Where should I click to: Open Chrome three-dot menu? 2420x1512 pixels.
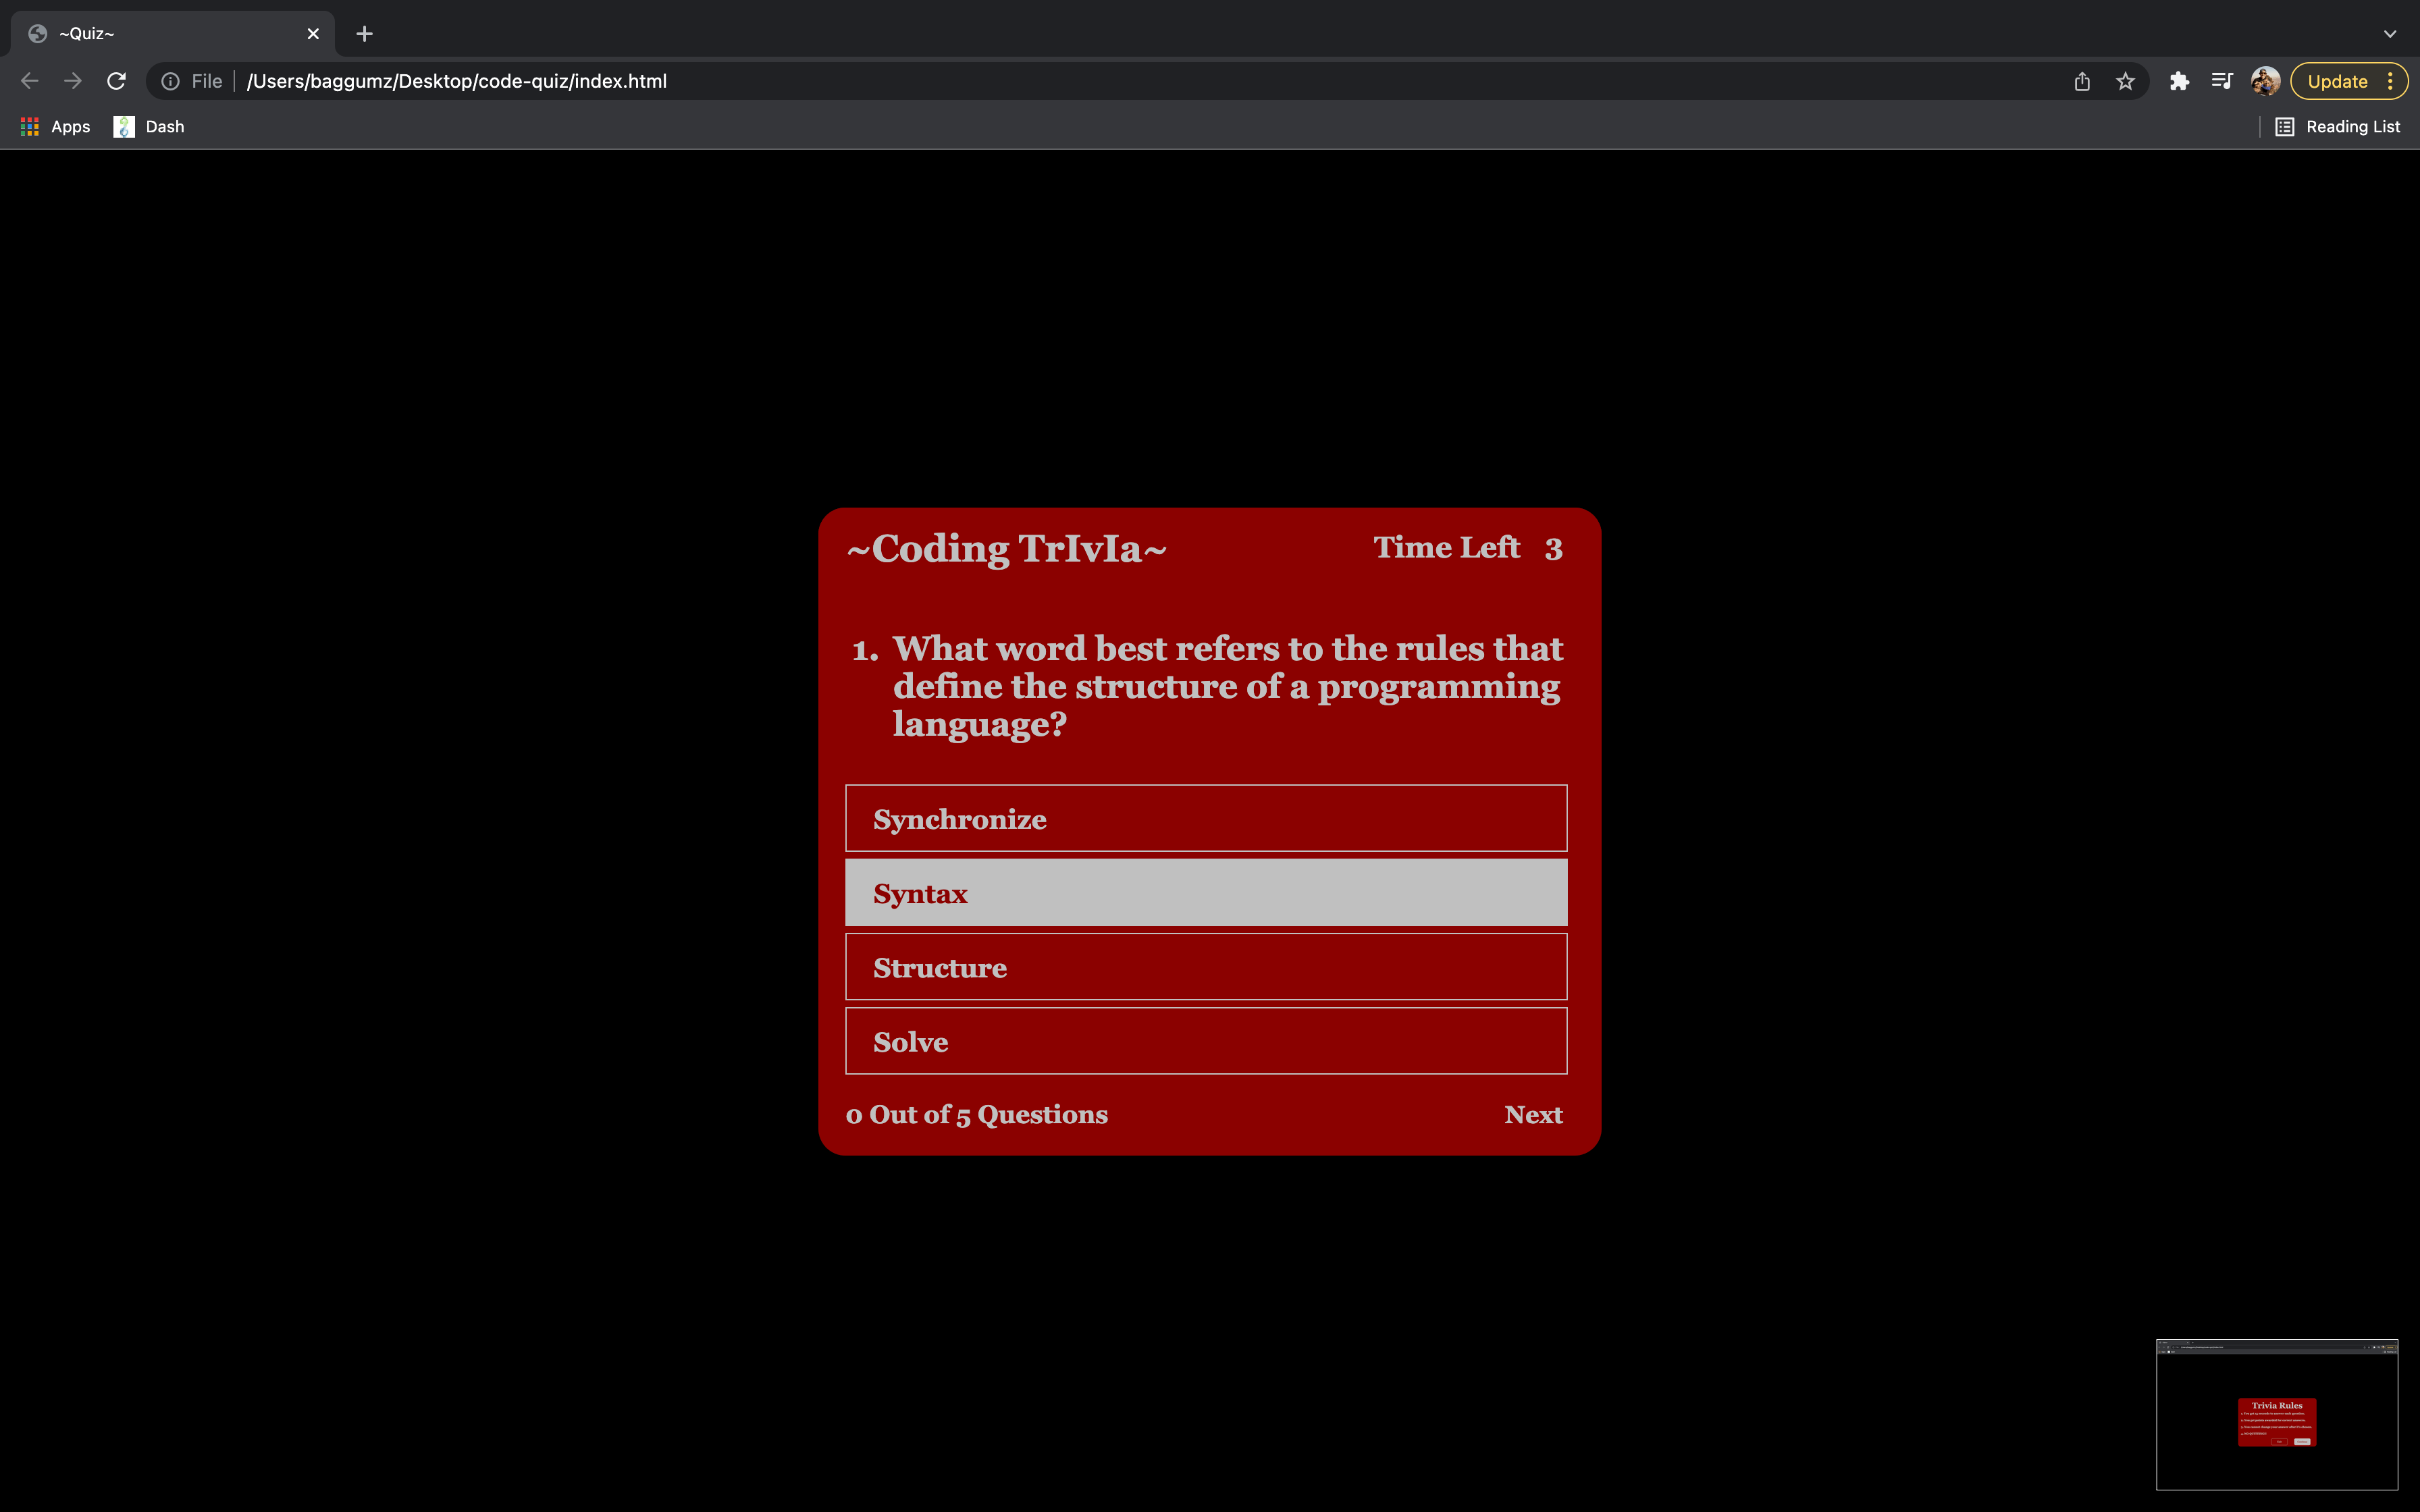coord(2390,81)
